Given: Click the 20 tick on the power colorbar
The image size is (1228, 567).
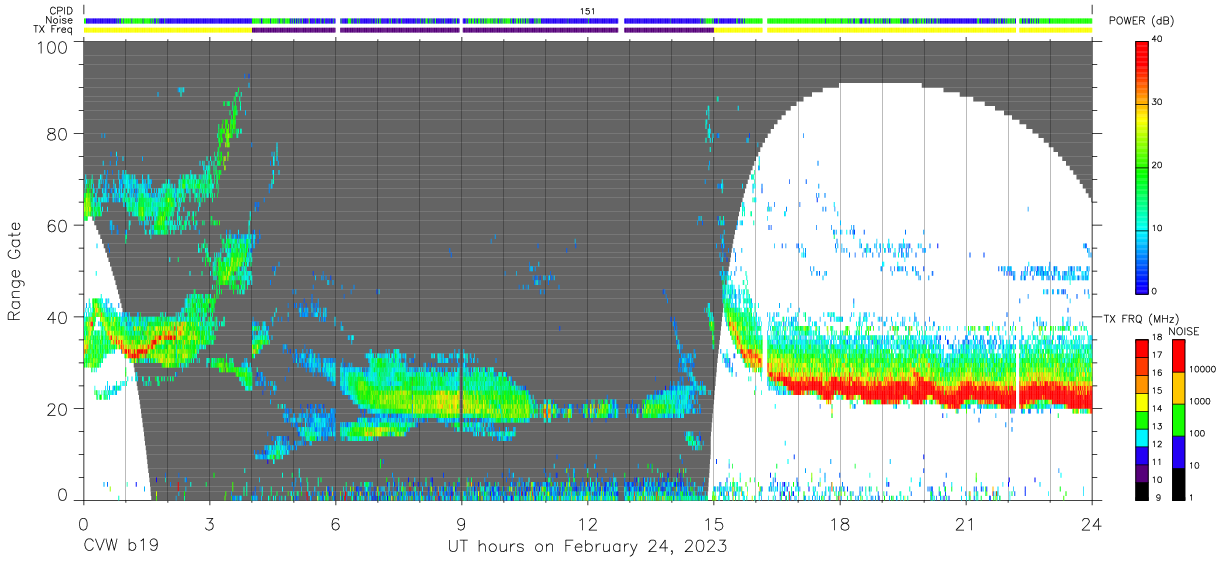Looking at the screenshot, I should (1157, 165).
